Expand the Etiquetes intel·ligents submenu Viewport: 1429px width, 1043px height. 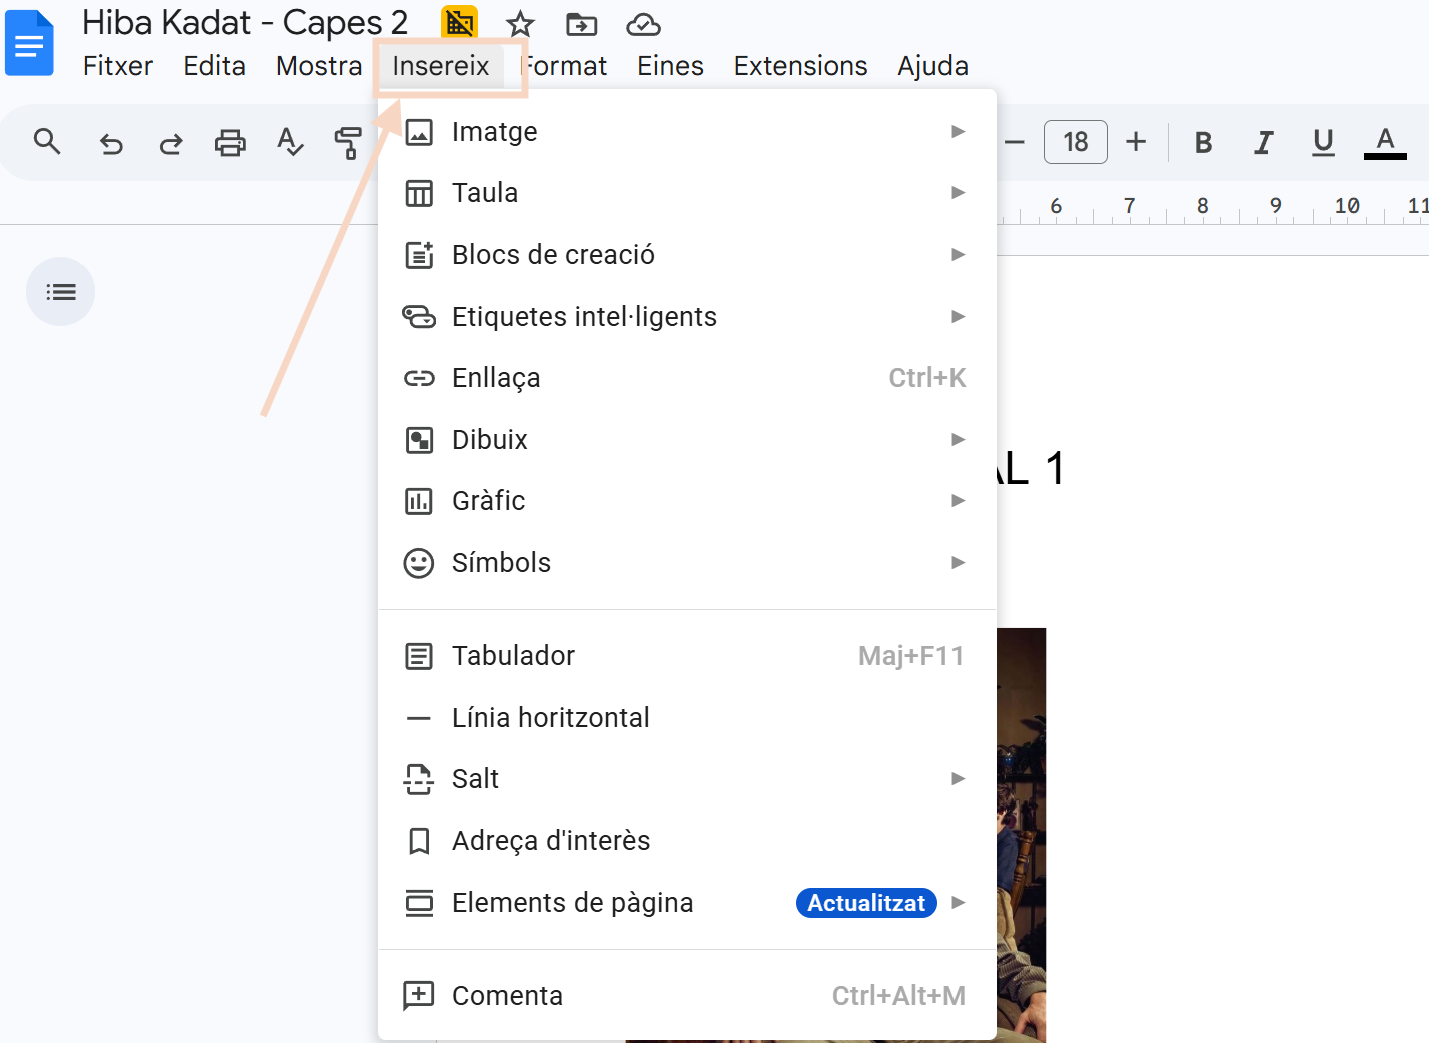click(x=687, y=317)
